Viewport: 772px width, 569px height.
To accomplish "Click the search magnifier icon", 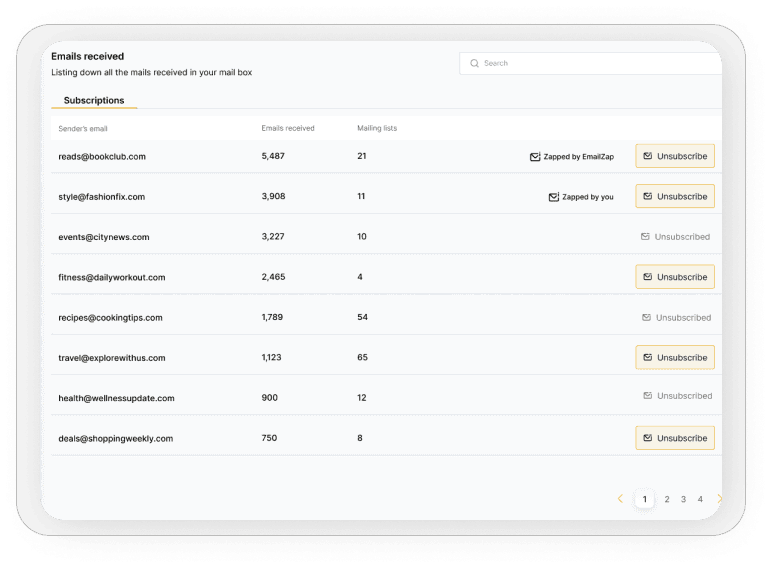I will click(x=474, y=63).
